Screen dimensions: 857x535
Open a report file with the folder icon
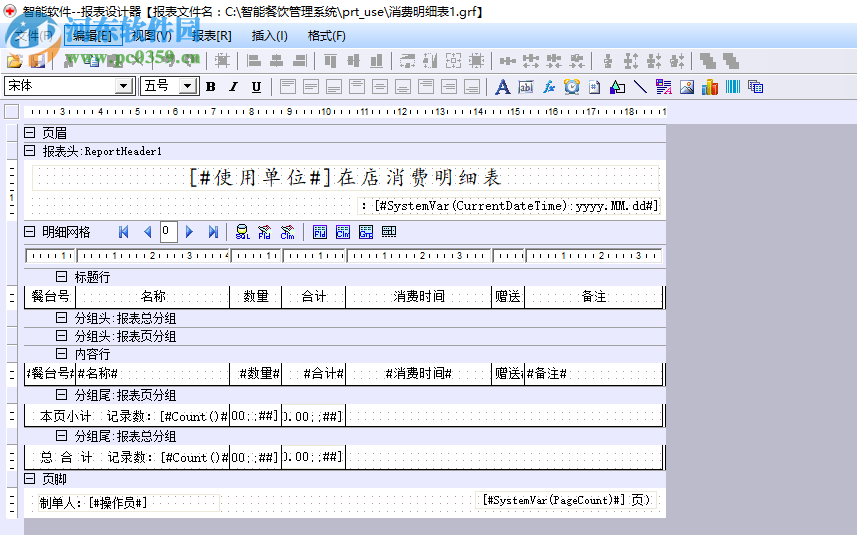click(14, 61)
